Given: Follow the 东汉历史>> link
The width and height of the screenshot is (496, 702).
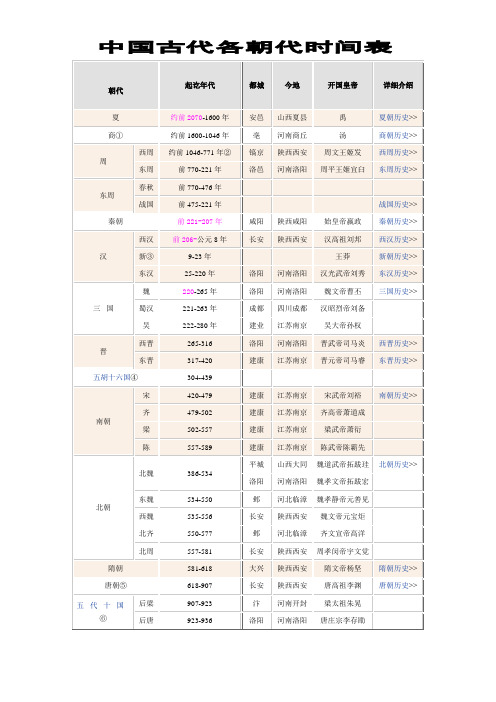Looking at the screenshot, I should pos(398,274).
